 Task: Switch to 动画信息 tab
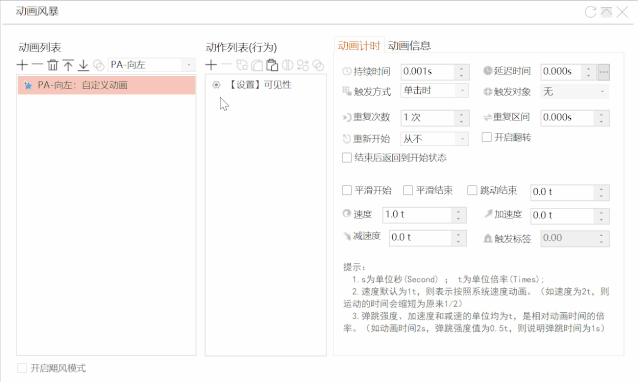click(x=409, y=46)
